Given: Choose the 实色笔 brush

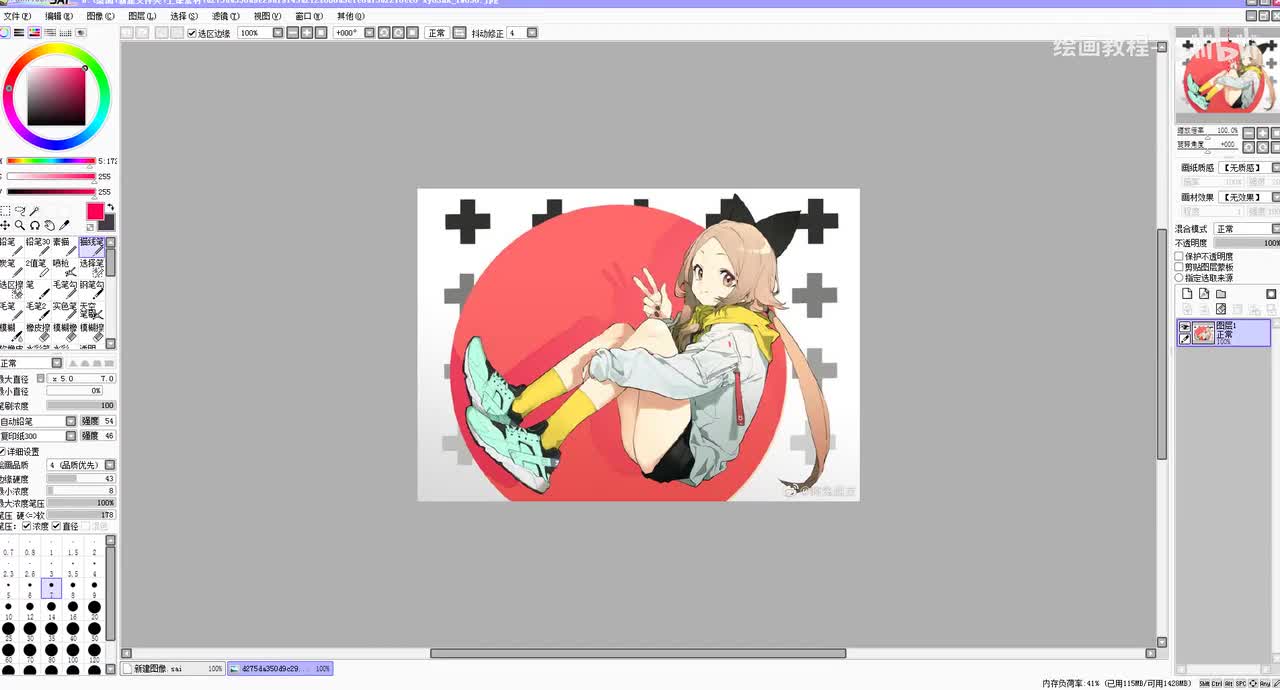Looking at the screenshot, I should tap(64, 311).
